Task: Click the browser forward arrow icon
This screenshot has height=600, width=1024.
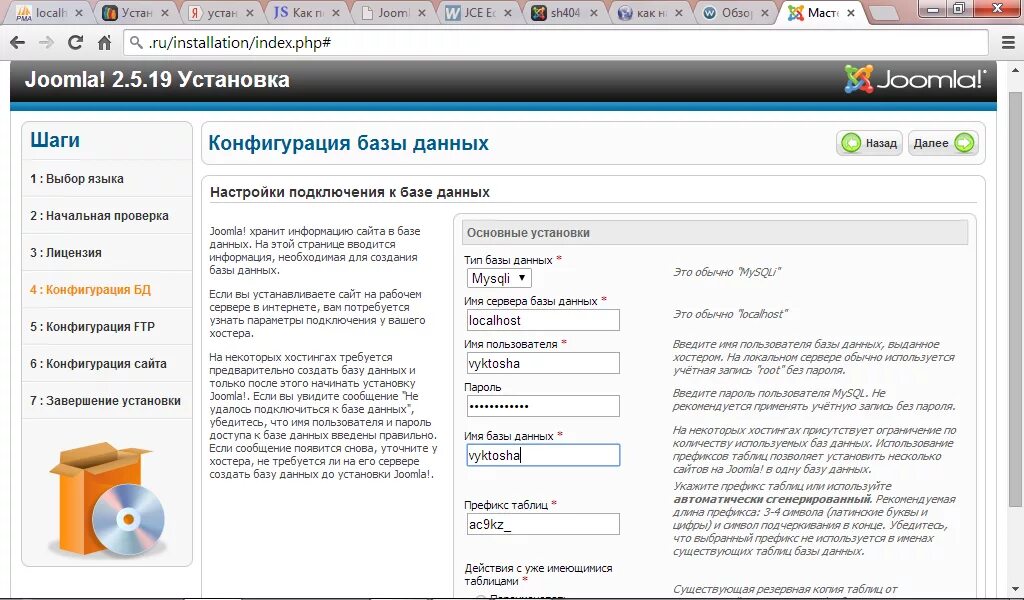Action: point(46,43)
